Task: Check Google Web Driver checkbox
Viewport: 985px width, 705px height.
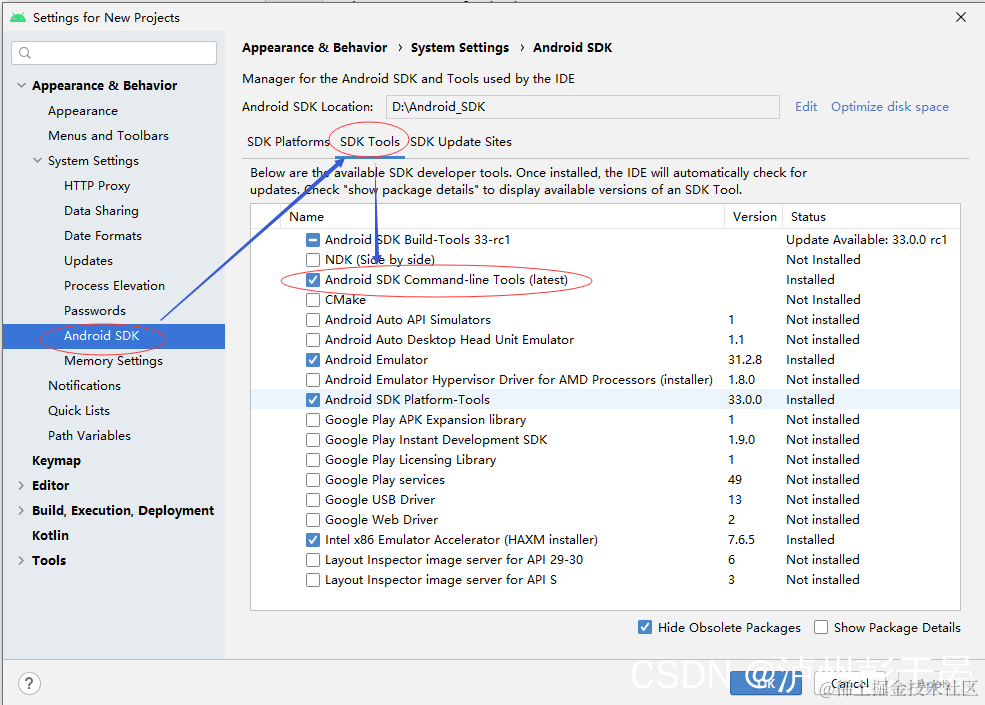Action: tap(313, 520)
